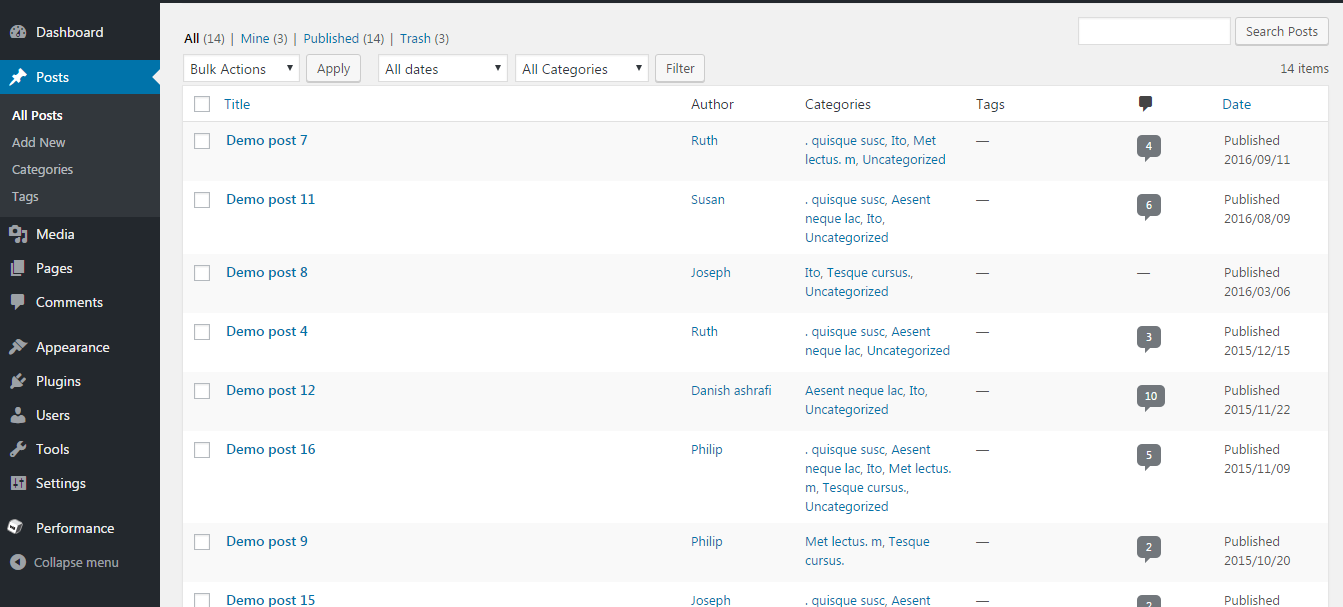Click the comments column header bubble icon

point(1146,104)
